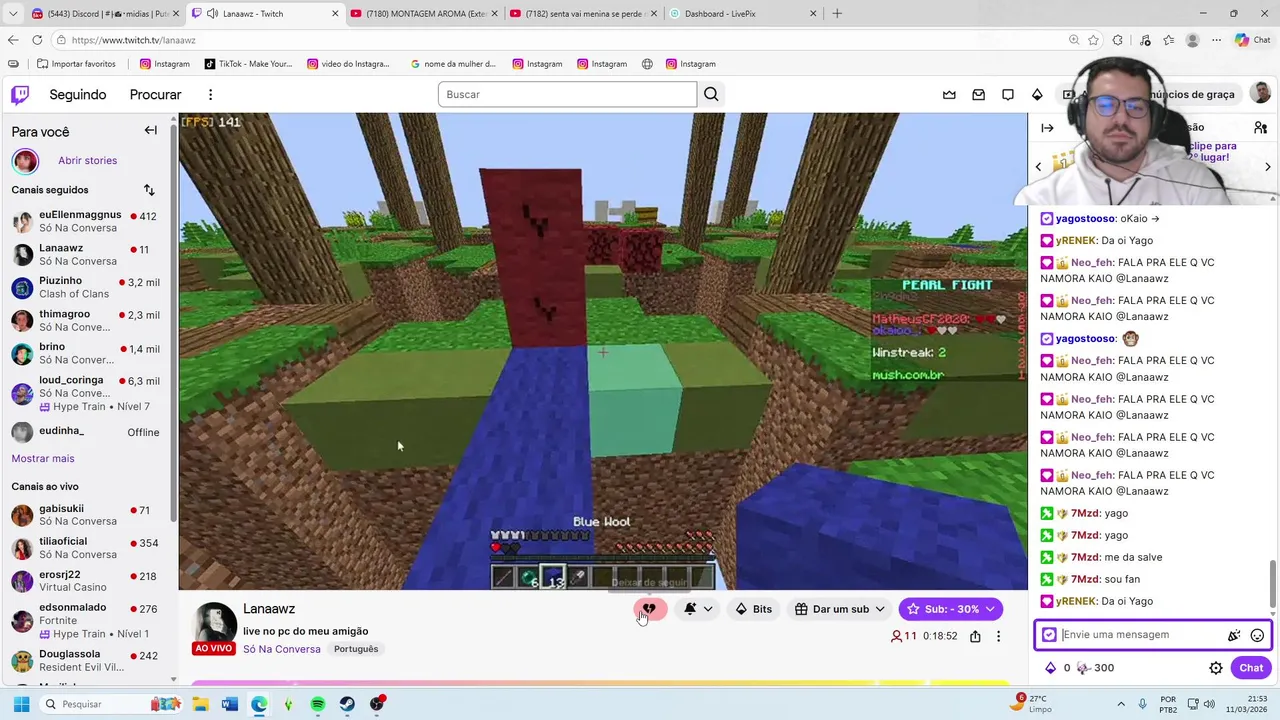This screenshot has width=1280, height=720.
Task: Click the Twitch user profile avatar
Action: [x=1260, y=94]
